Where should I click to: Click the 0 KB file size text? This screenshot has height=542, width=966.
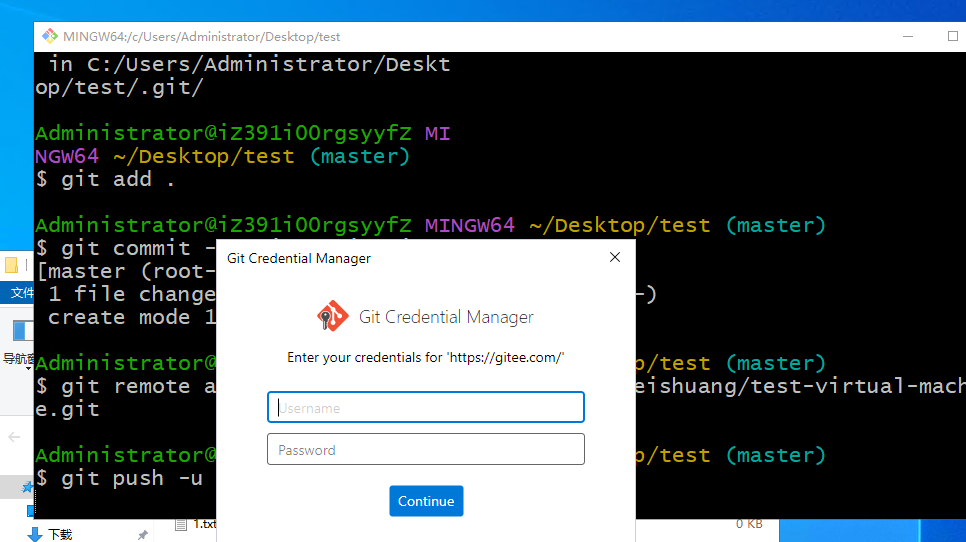pyautogui.click(x=749, y=524)
